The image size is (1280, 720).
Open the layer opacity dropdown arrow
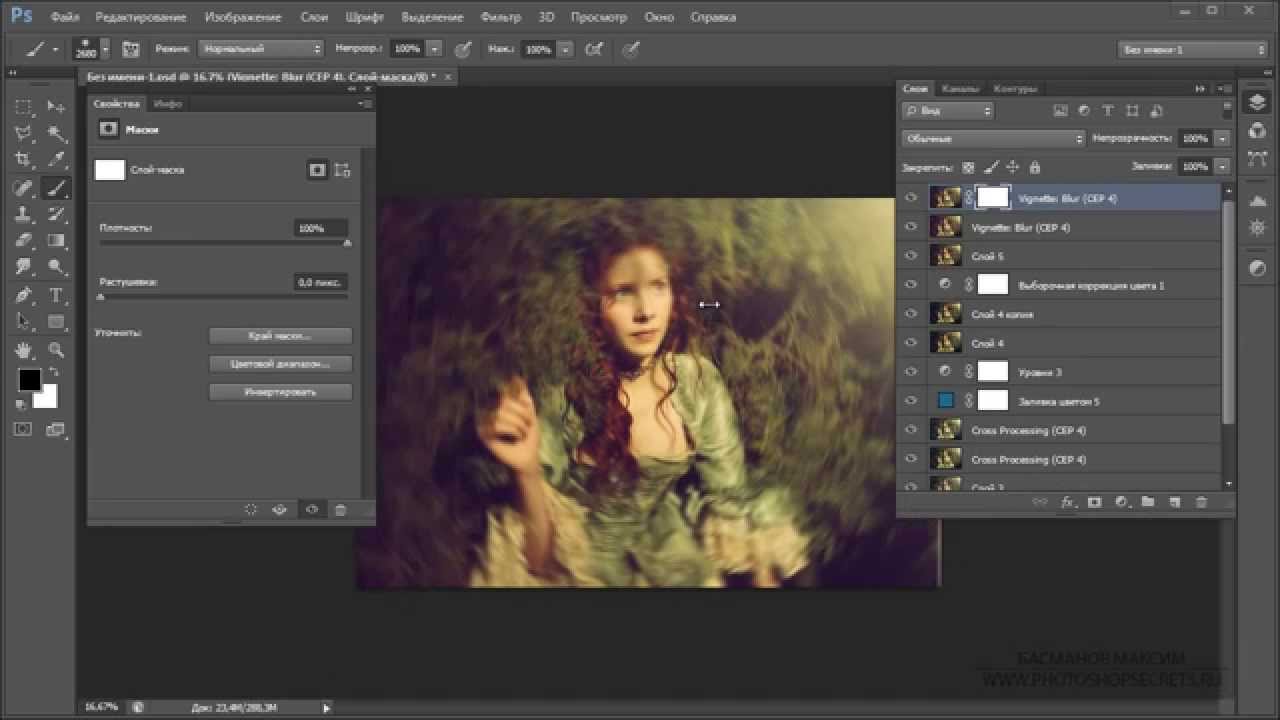pos(1222,139)
